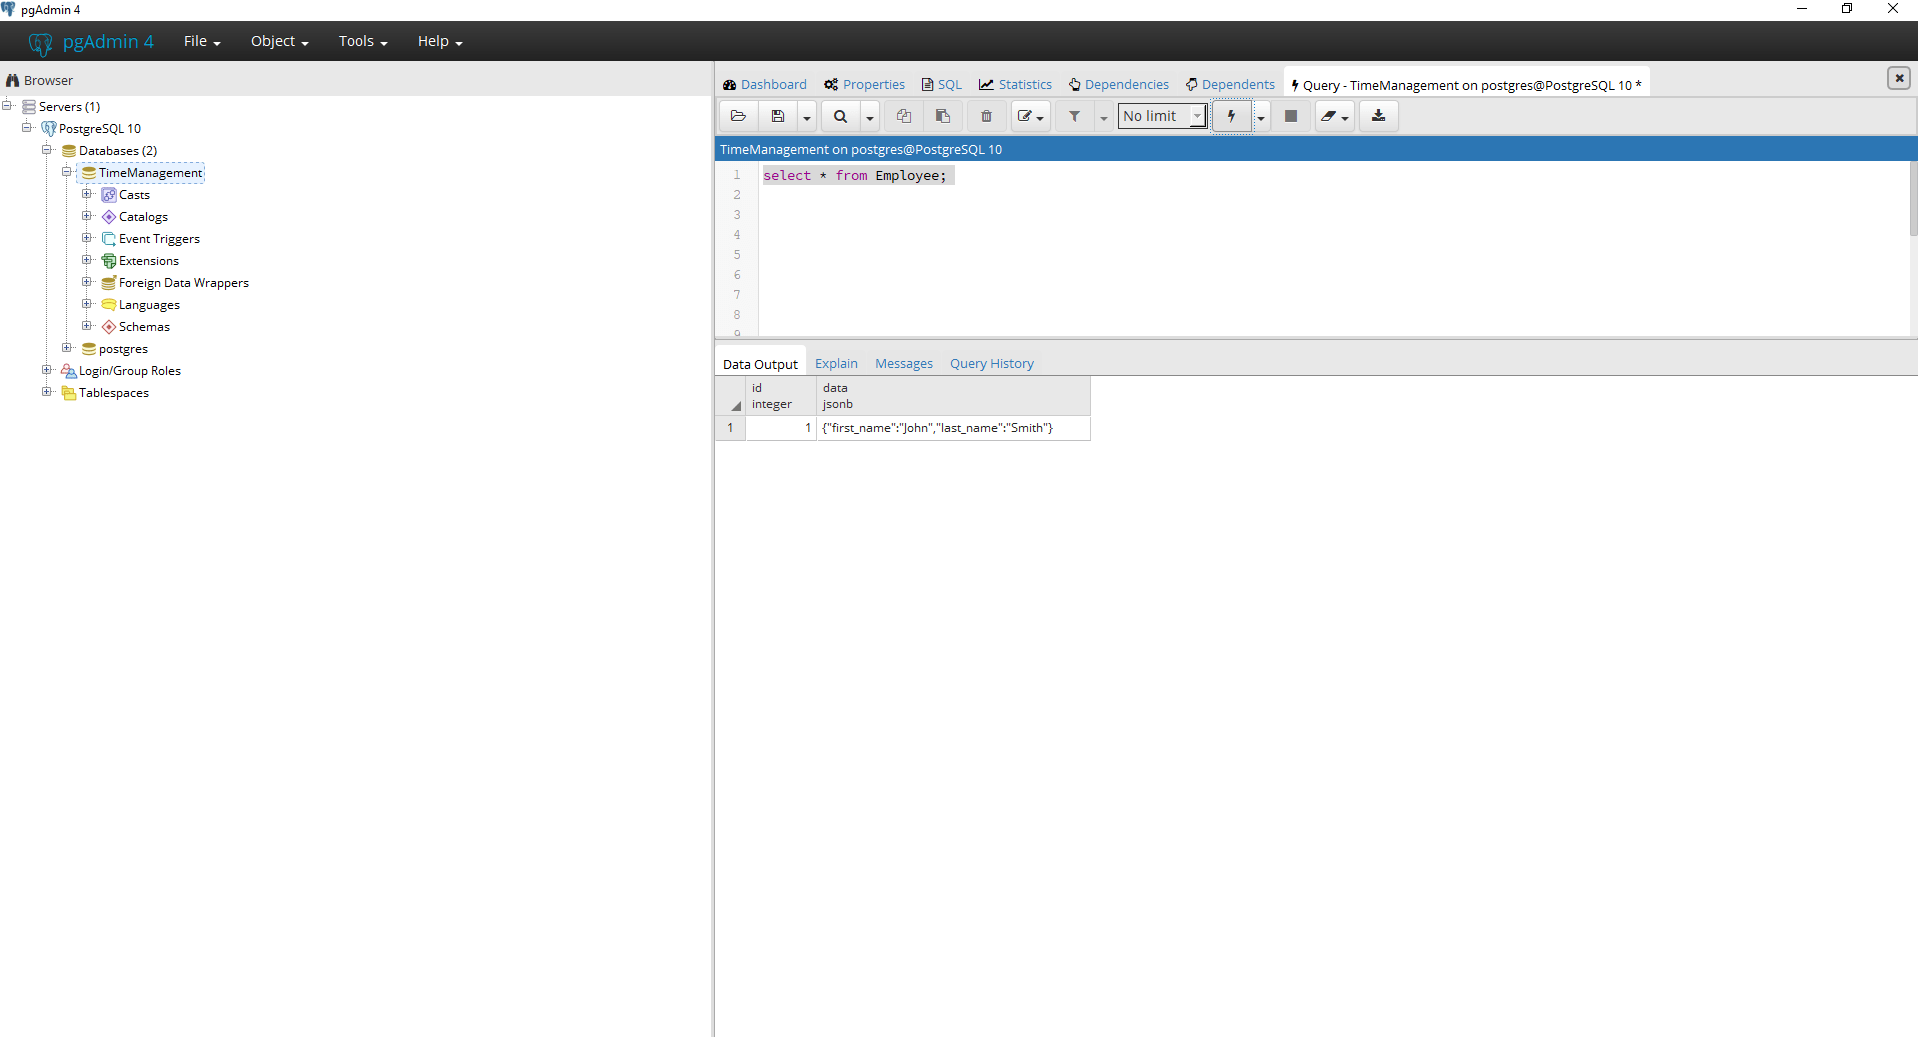Download query results using download icon

coord(1377,115)
